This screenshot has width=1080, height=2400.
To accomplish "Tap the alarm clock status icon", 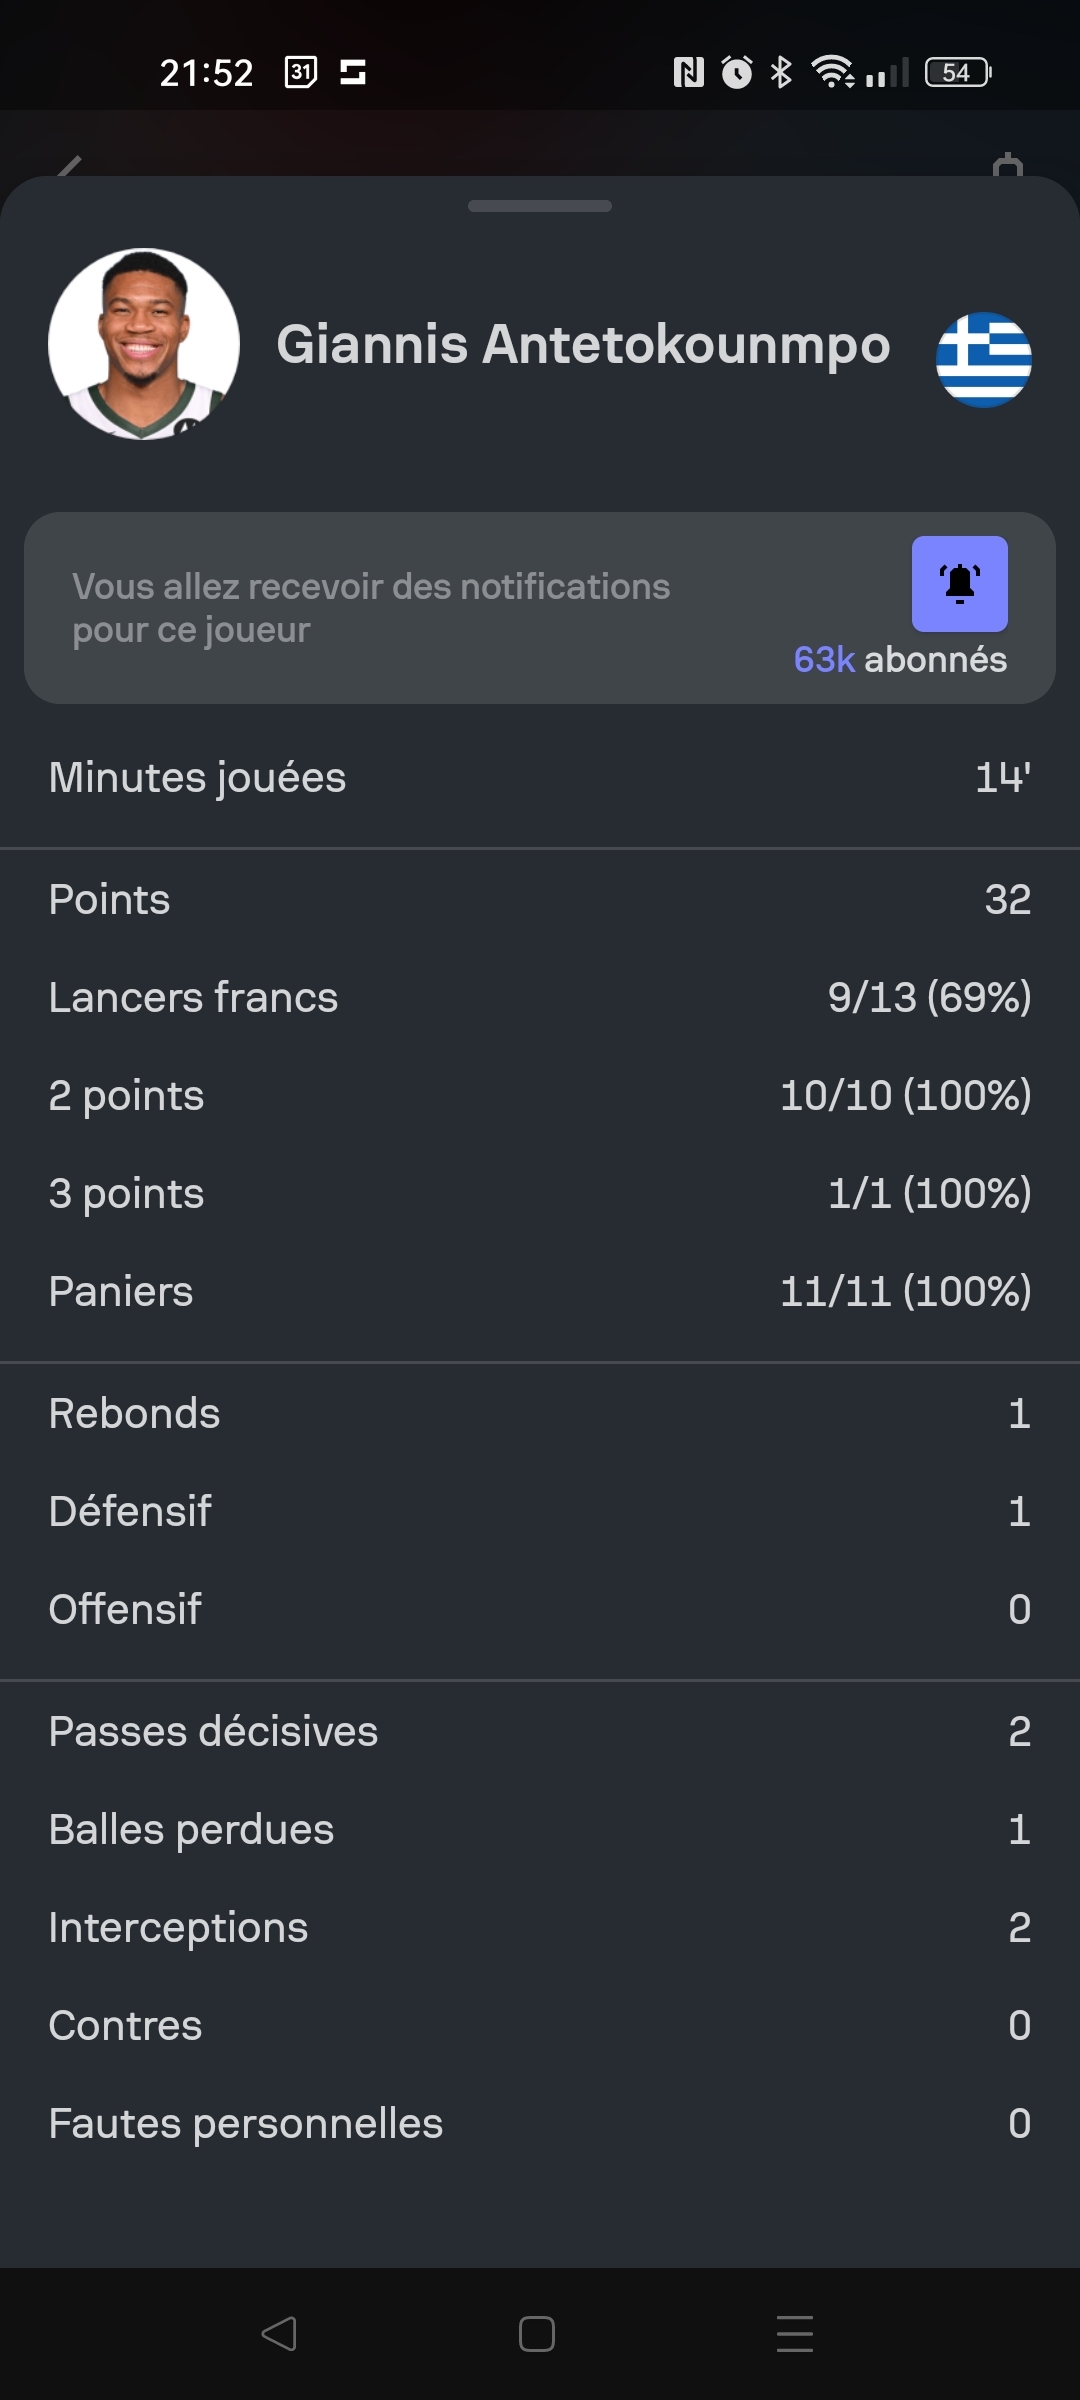I will 737,72.
